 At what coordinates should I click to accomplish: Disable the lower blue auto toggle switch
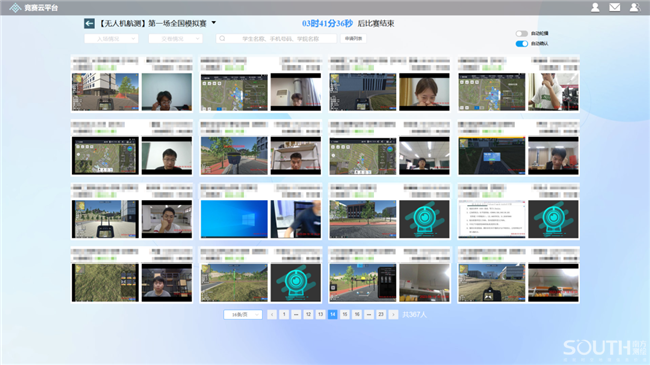pyautogui.click(x=521, y=44)
